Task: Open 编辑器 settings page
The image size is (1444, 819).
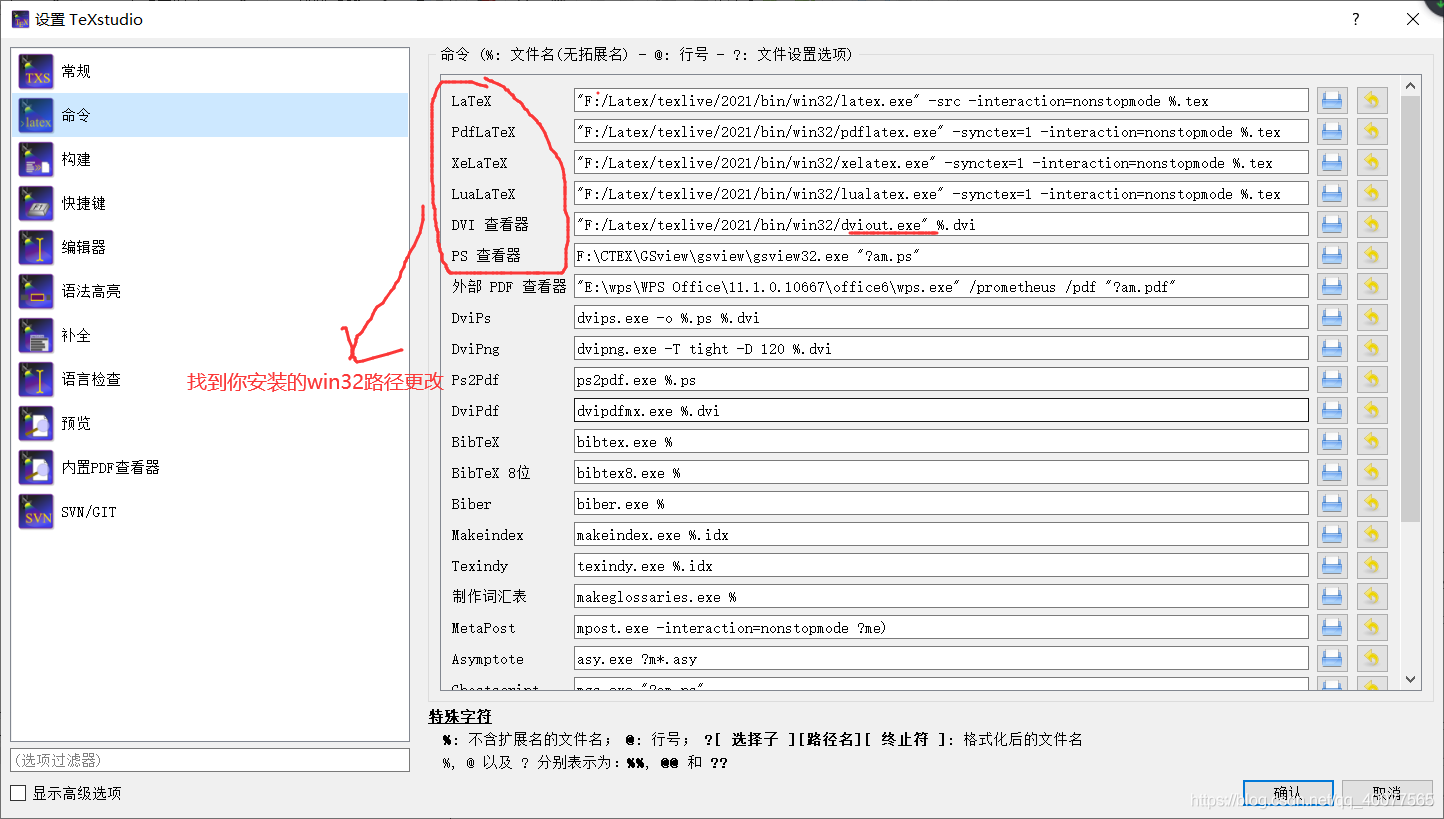Action: (x=210, y=247)
